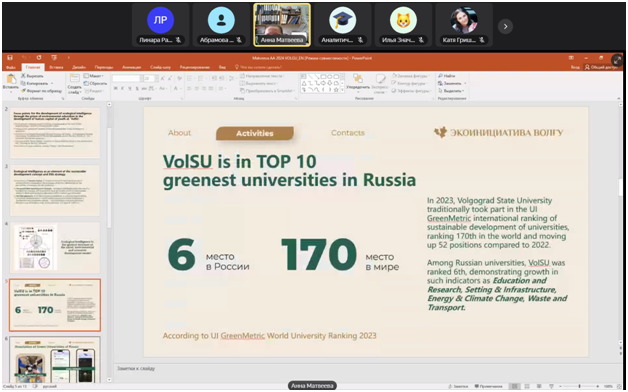Select participant tile Катя Гриш...
Viewport: 628px width, 392px height.
pos(464,25)
